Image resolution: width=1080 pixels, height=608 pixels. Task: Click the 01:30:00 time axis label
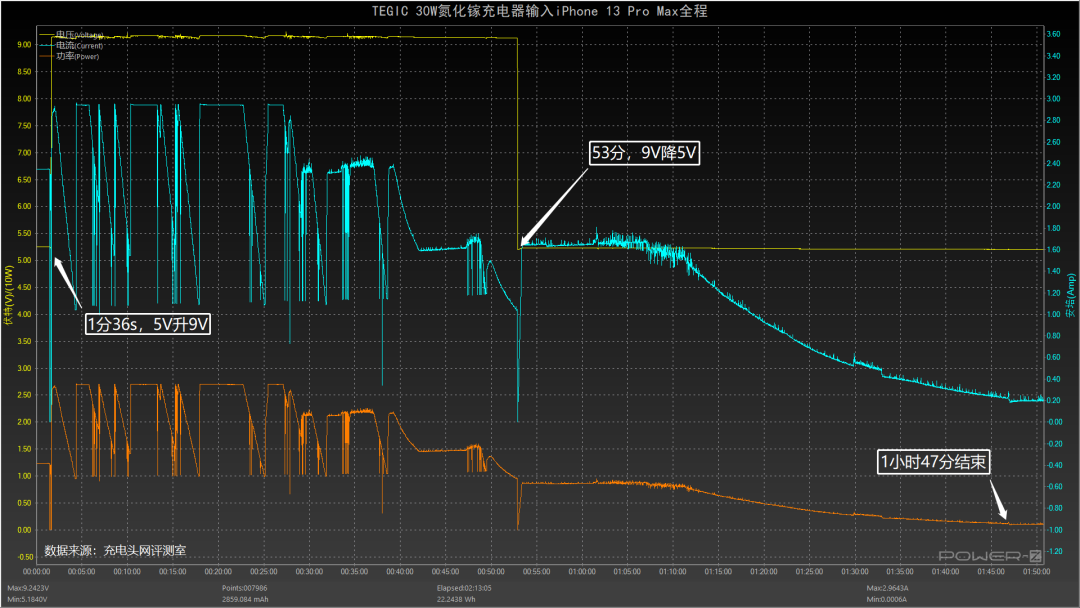click(855, 572)
